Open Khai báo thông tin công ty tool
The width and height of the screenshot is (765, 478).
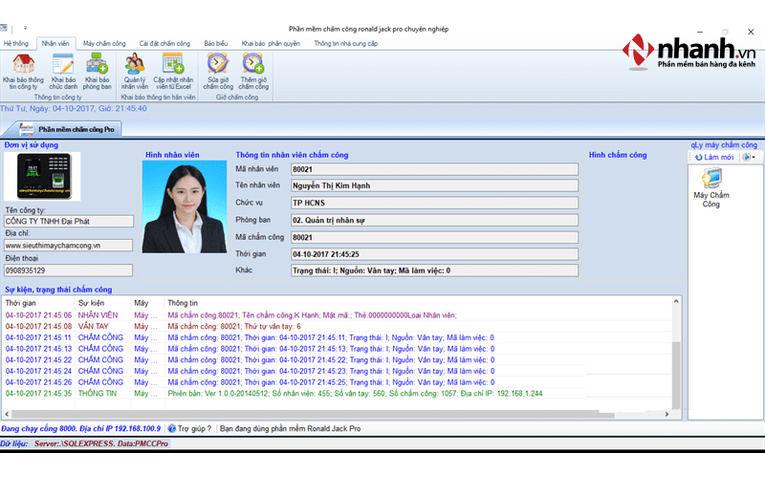point(23,72)
